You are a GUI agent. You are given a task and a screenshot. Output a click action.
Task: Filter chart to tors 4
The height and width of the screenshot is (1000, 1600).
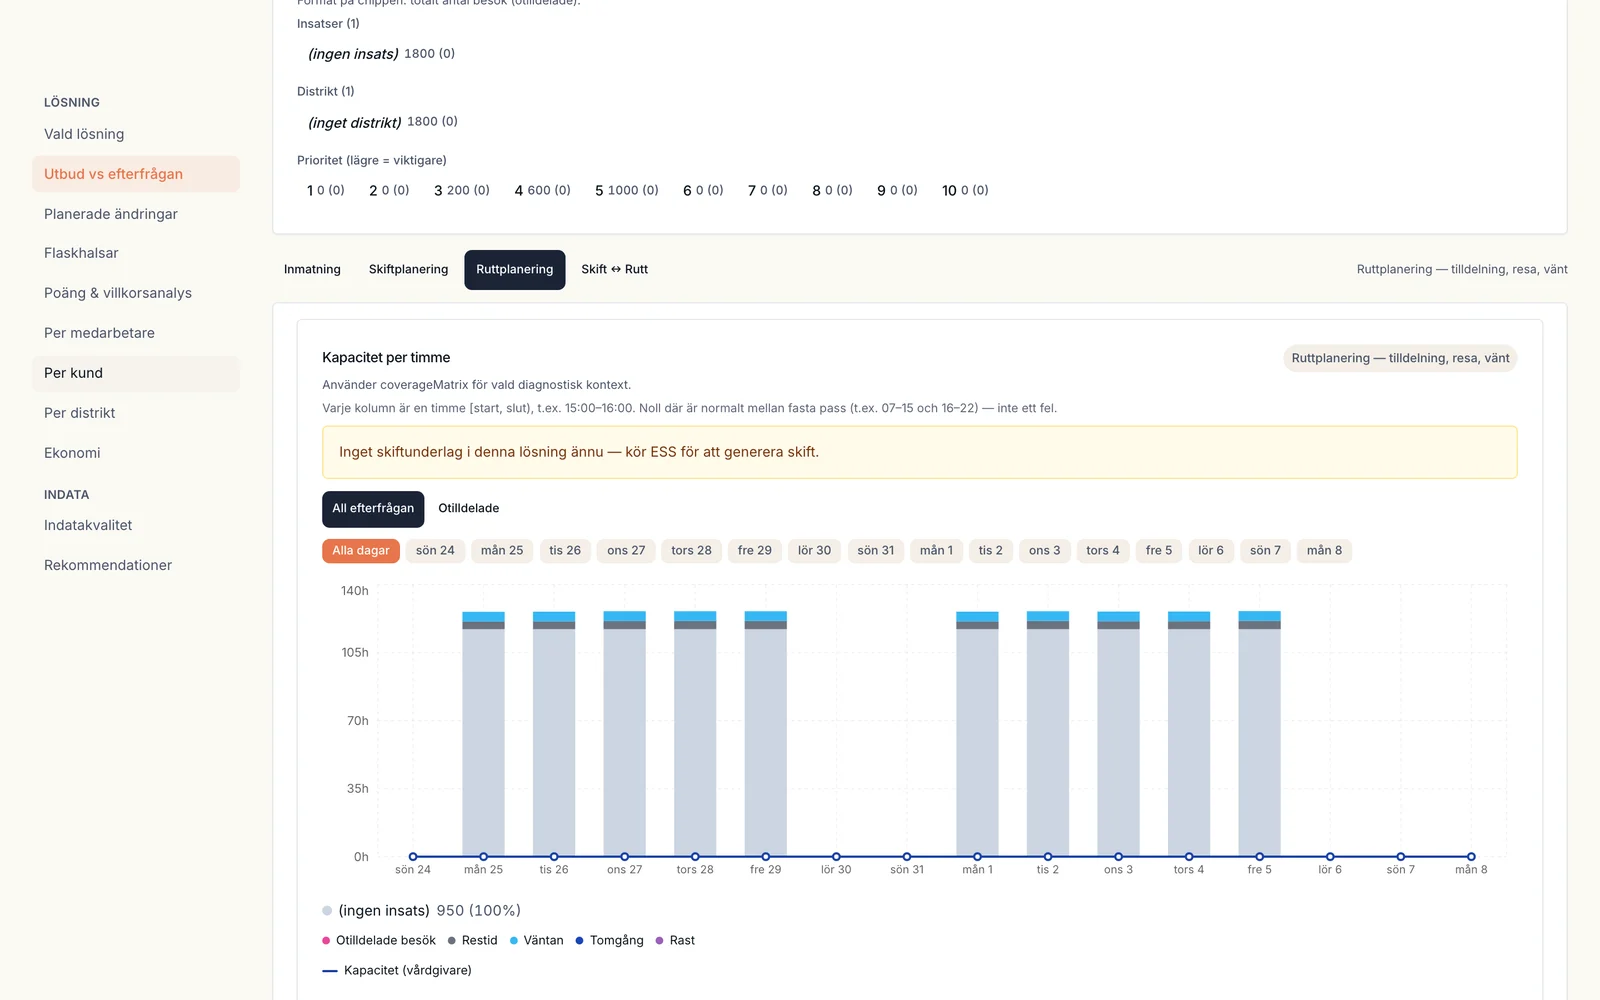(1103, 551)
